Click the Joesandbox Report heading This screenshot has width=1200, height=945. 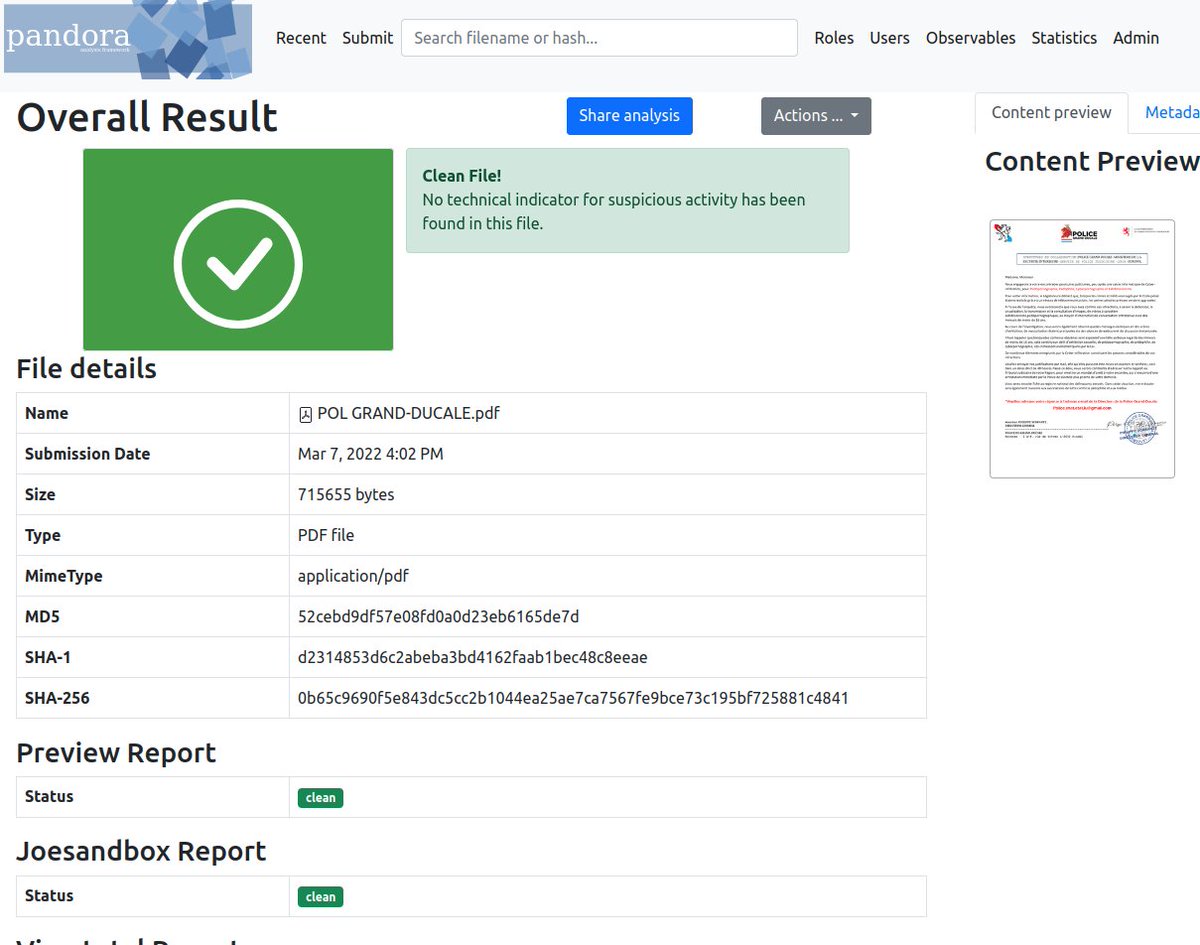click(141, 851)
